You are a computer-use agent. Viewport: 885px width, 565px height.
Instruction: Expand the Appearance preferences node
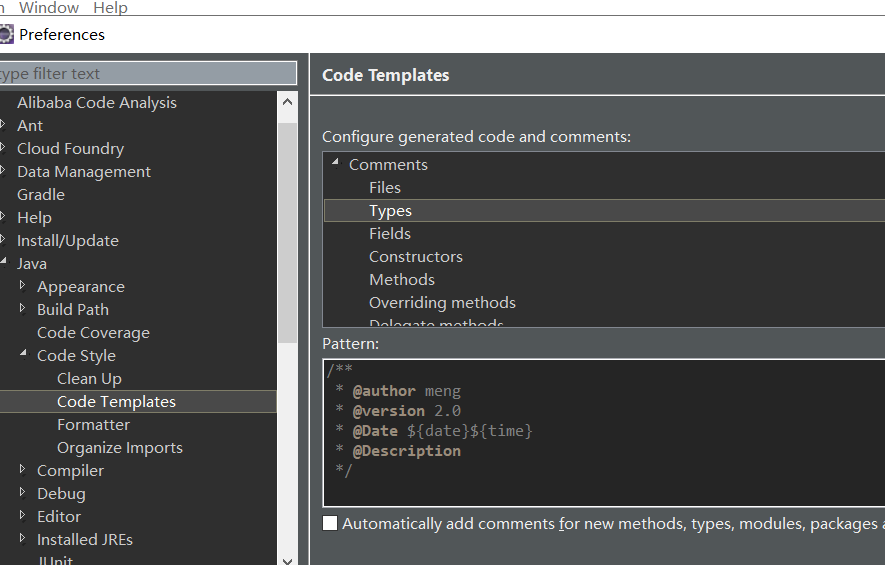pyautogui.click(x=23, y=286)
